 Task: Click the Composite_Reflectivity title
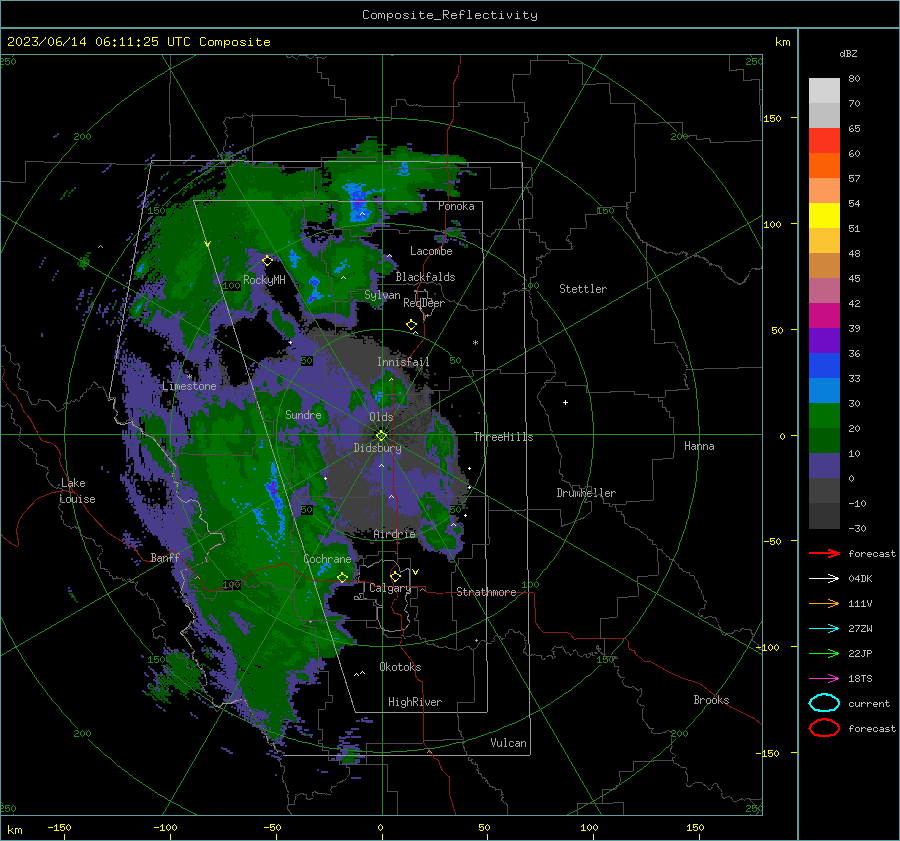[x=450, y=15]
